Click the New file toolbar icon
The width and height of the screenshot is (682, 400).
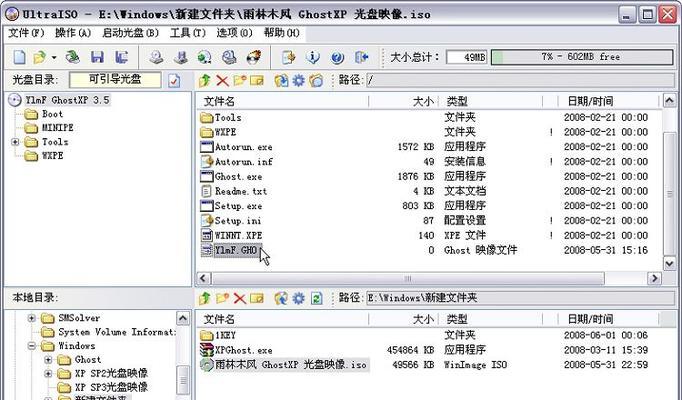click(19, 57)
